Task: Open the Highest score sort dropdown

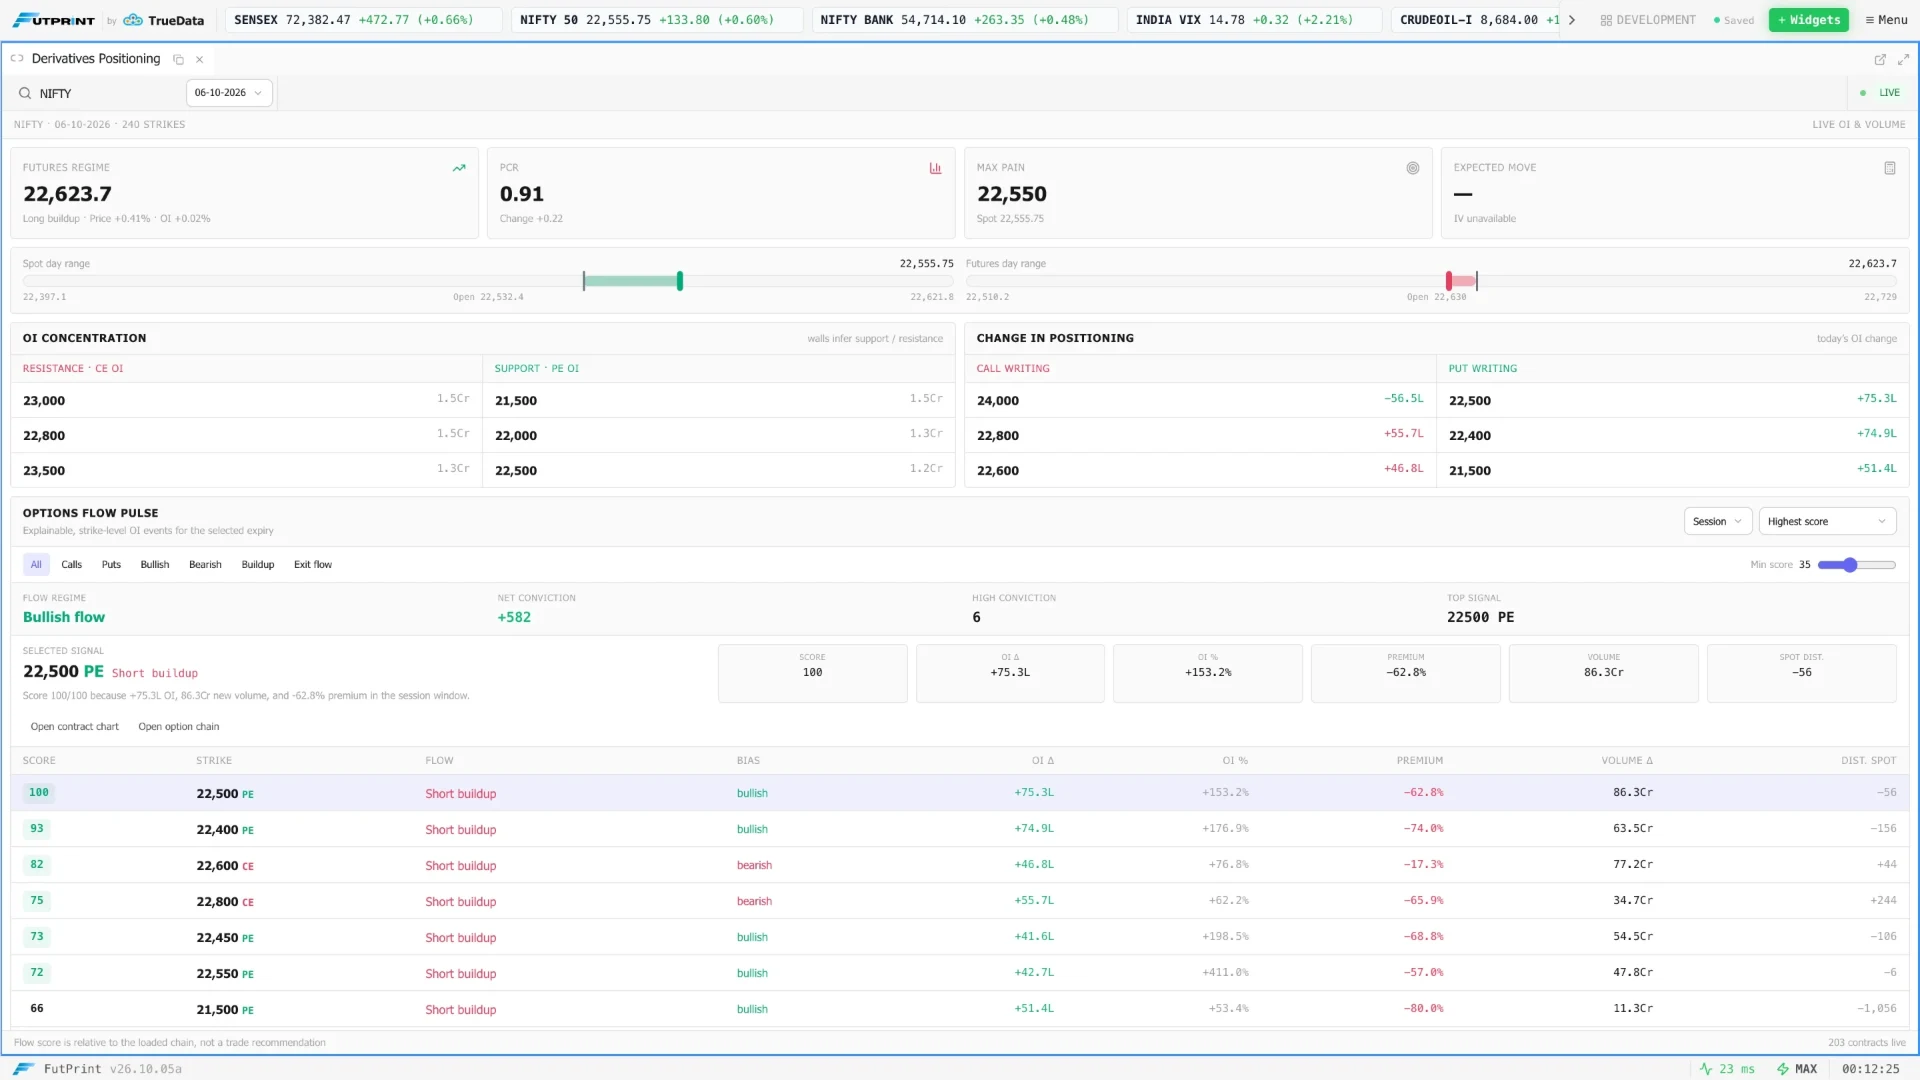Action: point(1827,522)
